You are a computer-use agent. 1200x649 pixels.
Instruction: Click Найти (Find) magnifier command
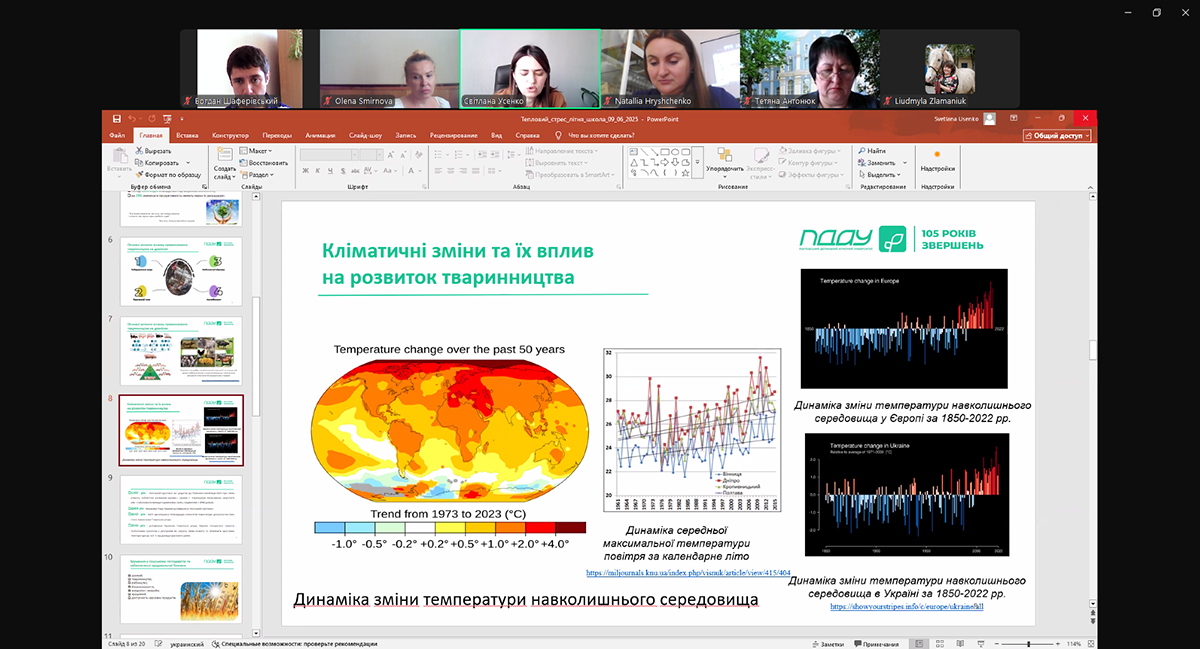tap(872, 151)
